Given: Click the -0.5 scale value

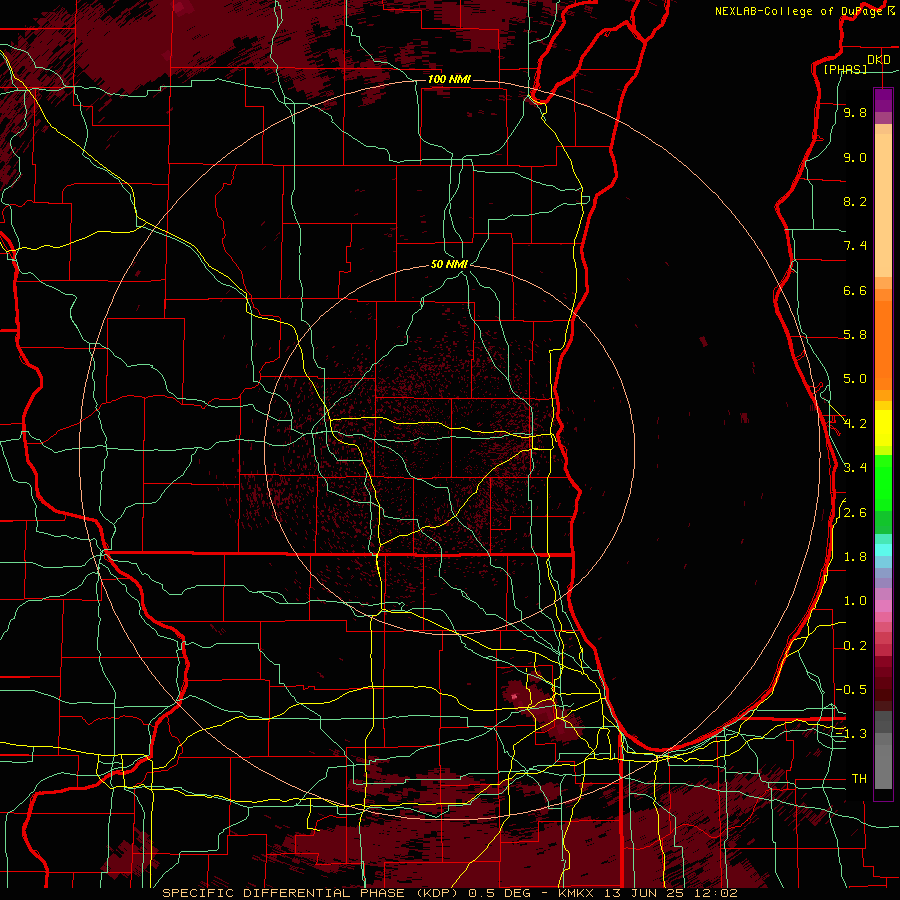Looking at the screenshot, I should click(852, 689).
